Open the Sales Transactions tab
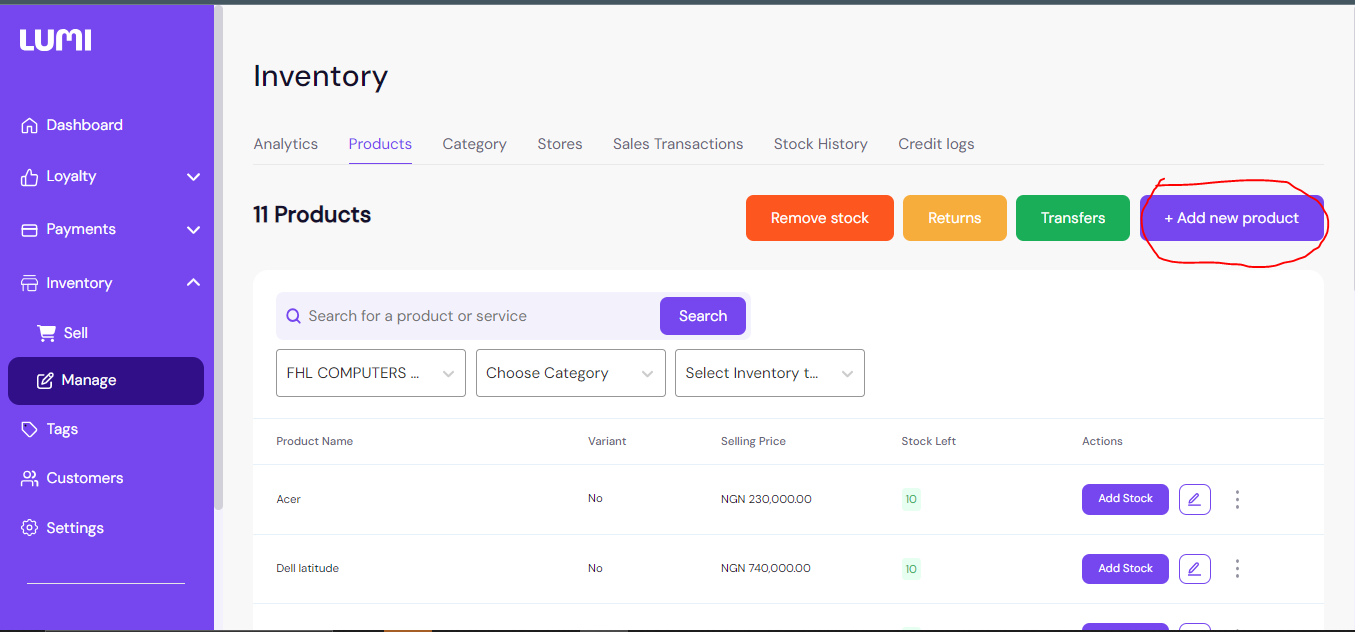The image size is (1355, 632). (678, 144)
